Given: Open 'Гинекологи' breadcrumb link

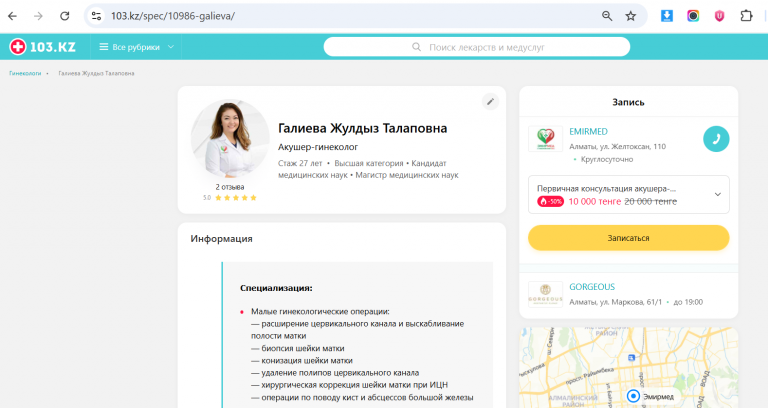Looking at the screenshot, I should [25, 73].
